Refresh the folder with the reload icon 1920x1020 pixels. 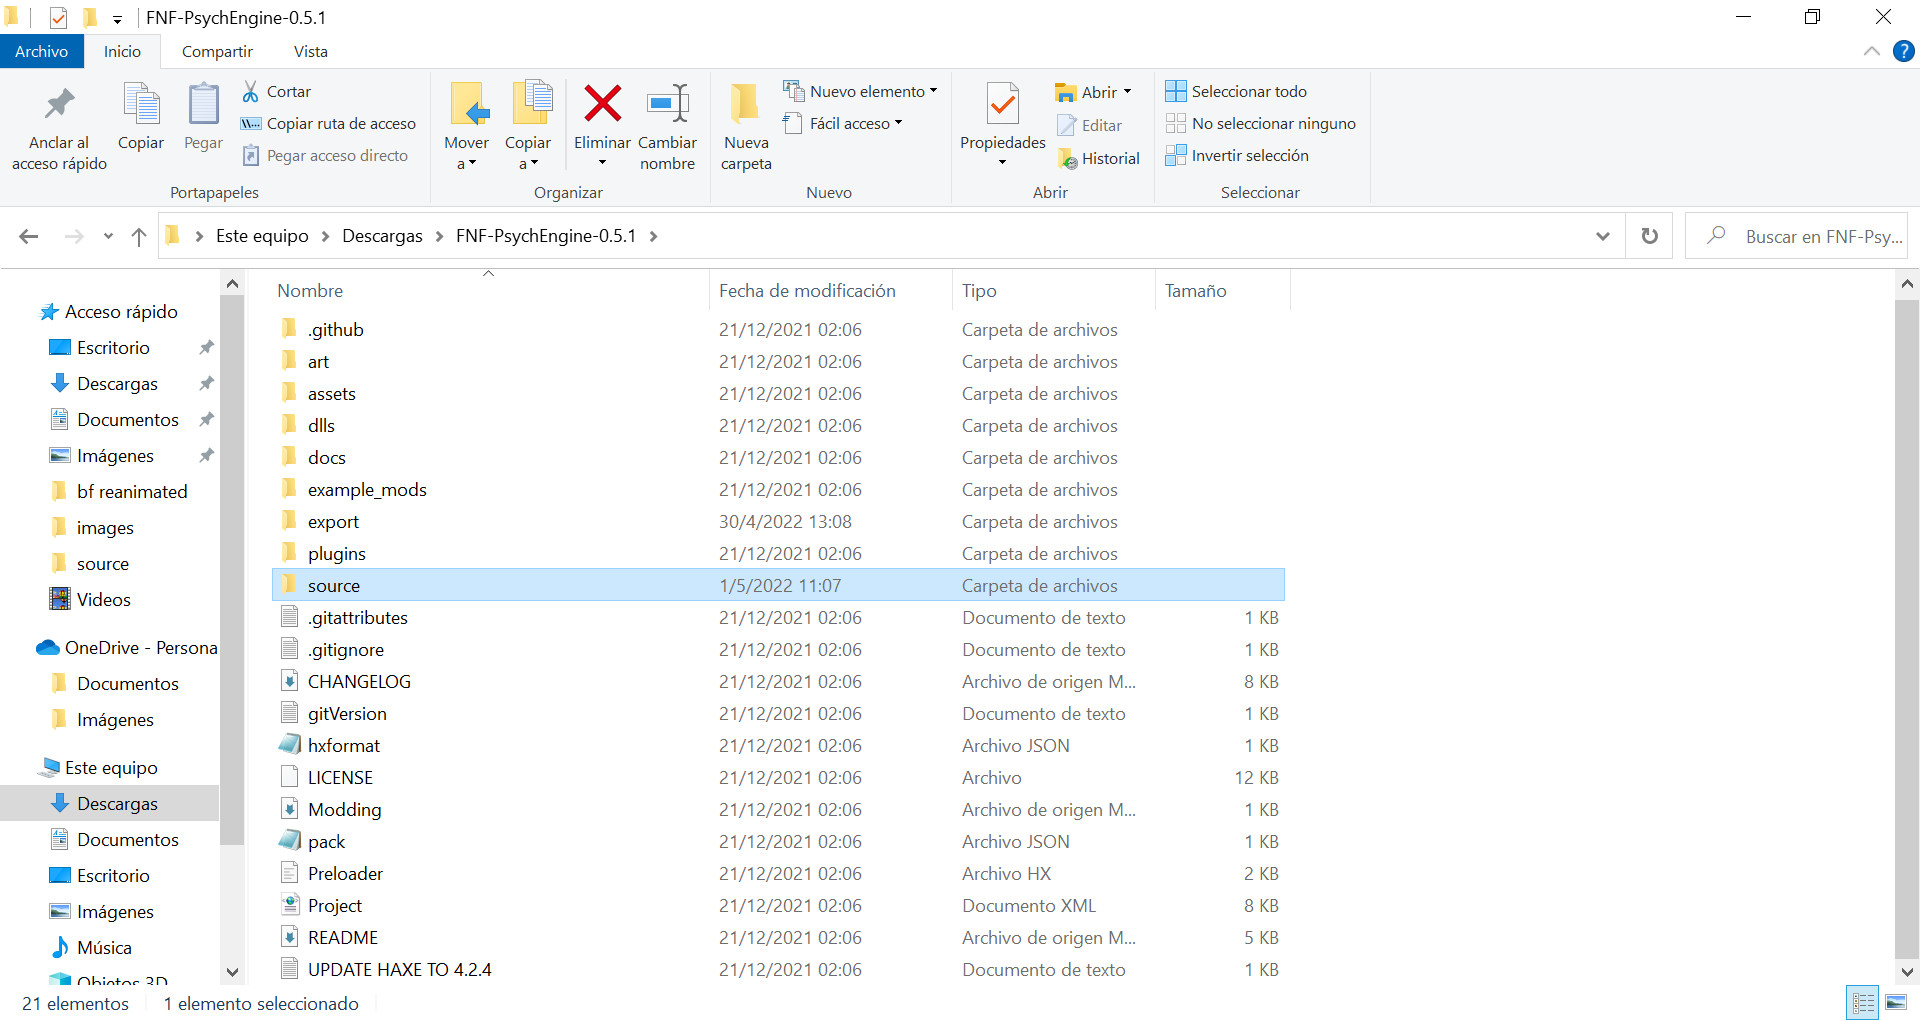pyautogui.click(x=1649, y=236)
